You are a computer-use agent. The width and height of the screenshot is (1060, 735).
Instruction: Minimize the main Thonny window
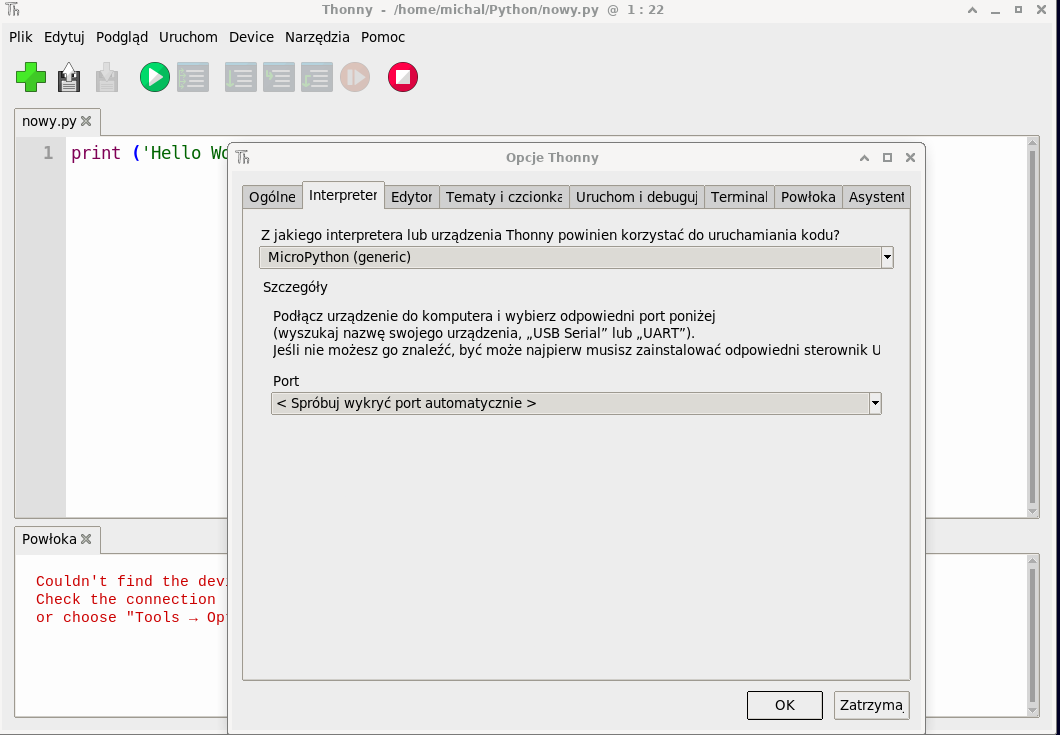[995, 10]
